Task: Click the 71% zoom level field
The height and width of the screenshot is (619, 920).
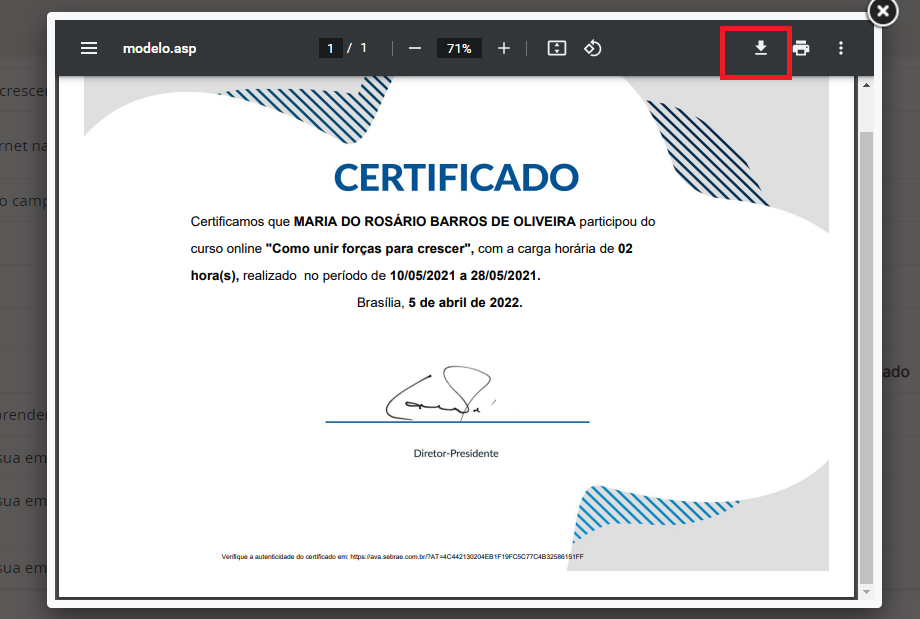Action: pos(459,48)
